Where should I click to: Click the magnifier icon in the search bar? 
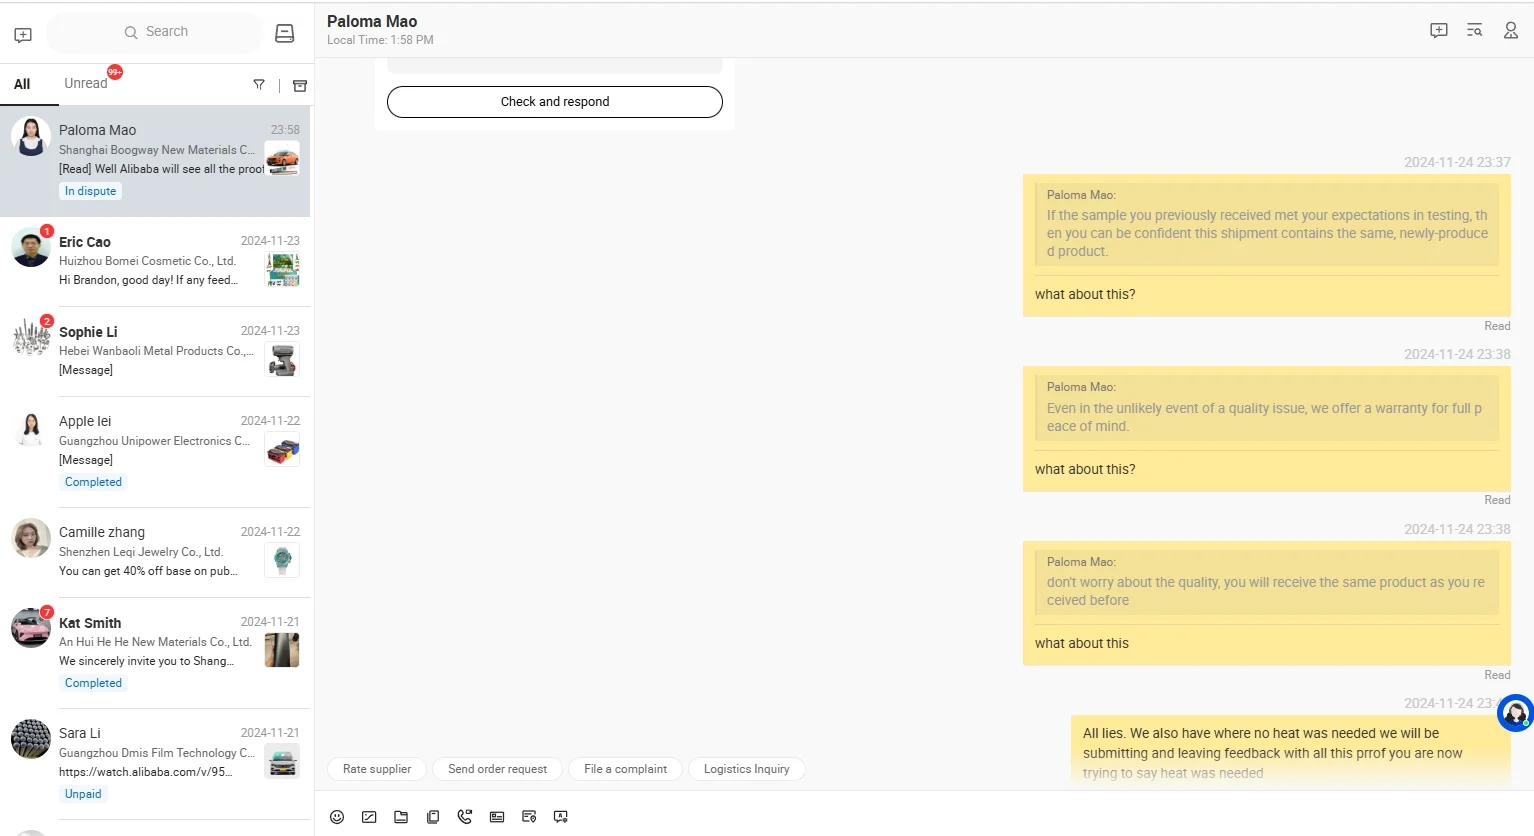pyautogui.click(x=131, y=32)
